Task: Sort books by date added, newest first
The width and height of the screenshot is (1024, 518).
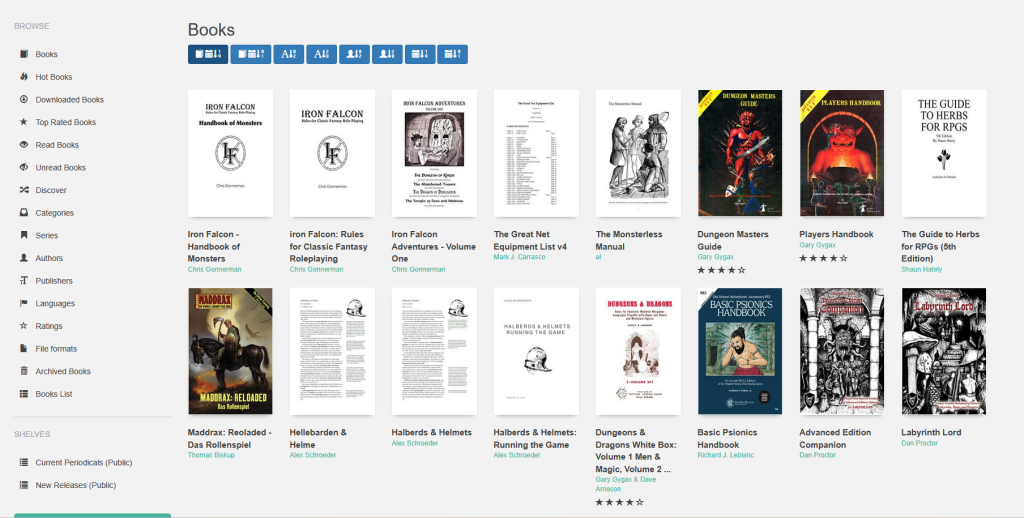Action: (208, 54)
